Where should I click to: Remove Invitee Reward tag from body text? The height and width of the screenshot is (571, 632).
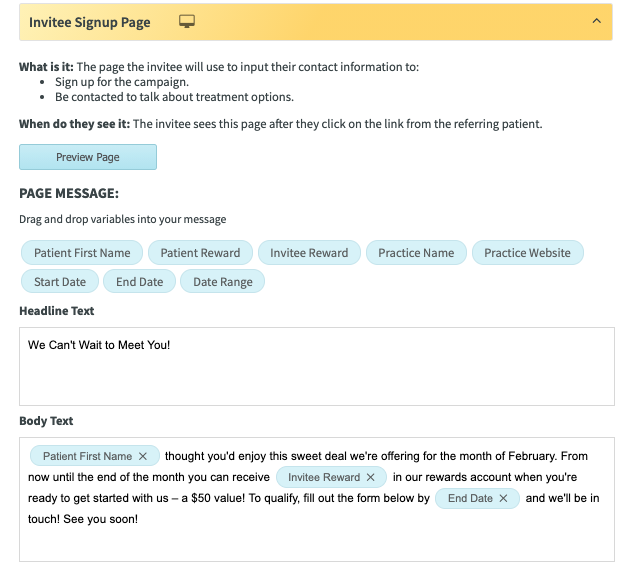coord(370,477)
